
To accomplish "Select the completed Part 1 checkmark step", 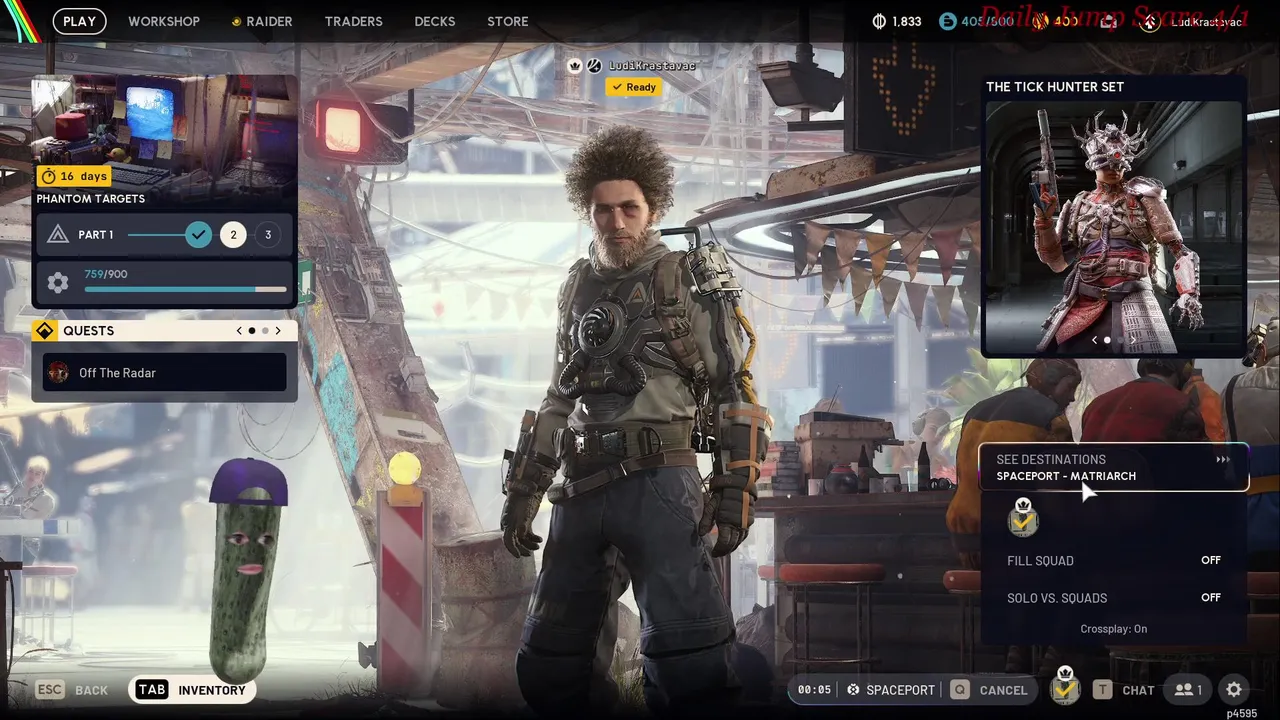I will (x=199, y=235).
